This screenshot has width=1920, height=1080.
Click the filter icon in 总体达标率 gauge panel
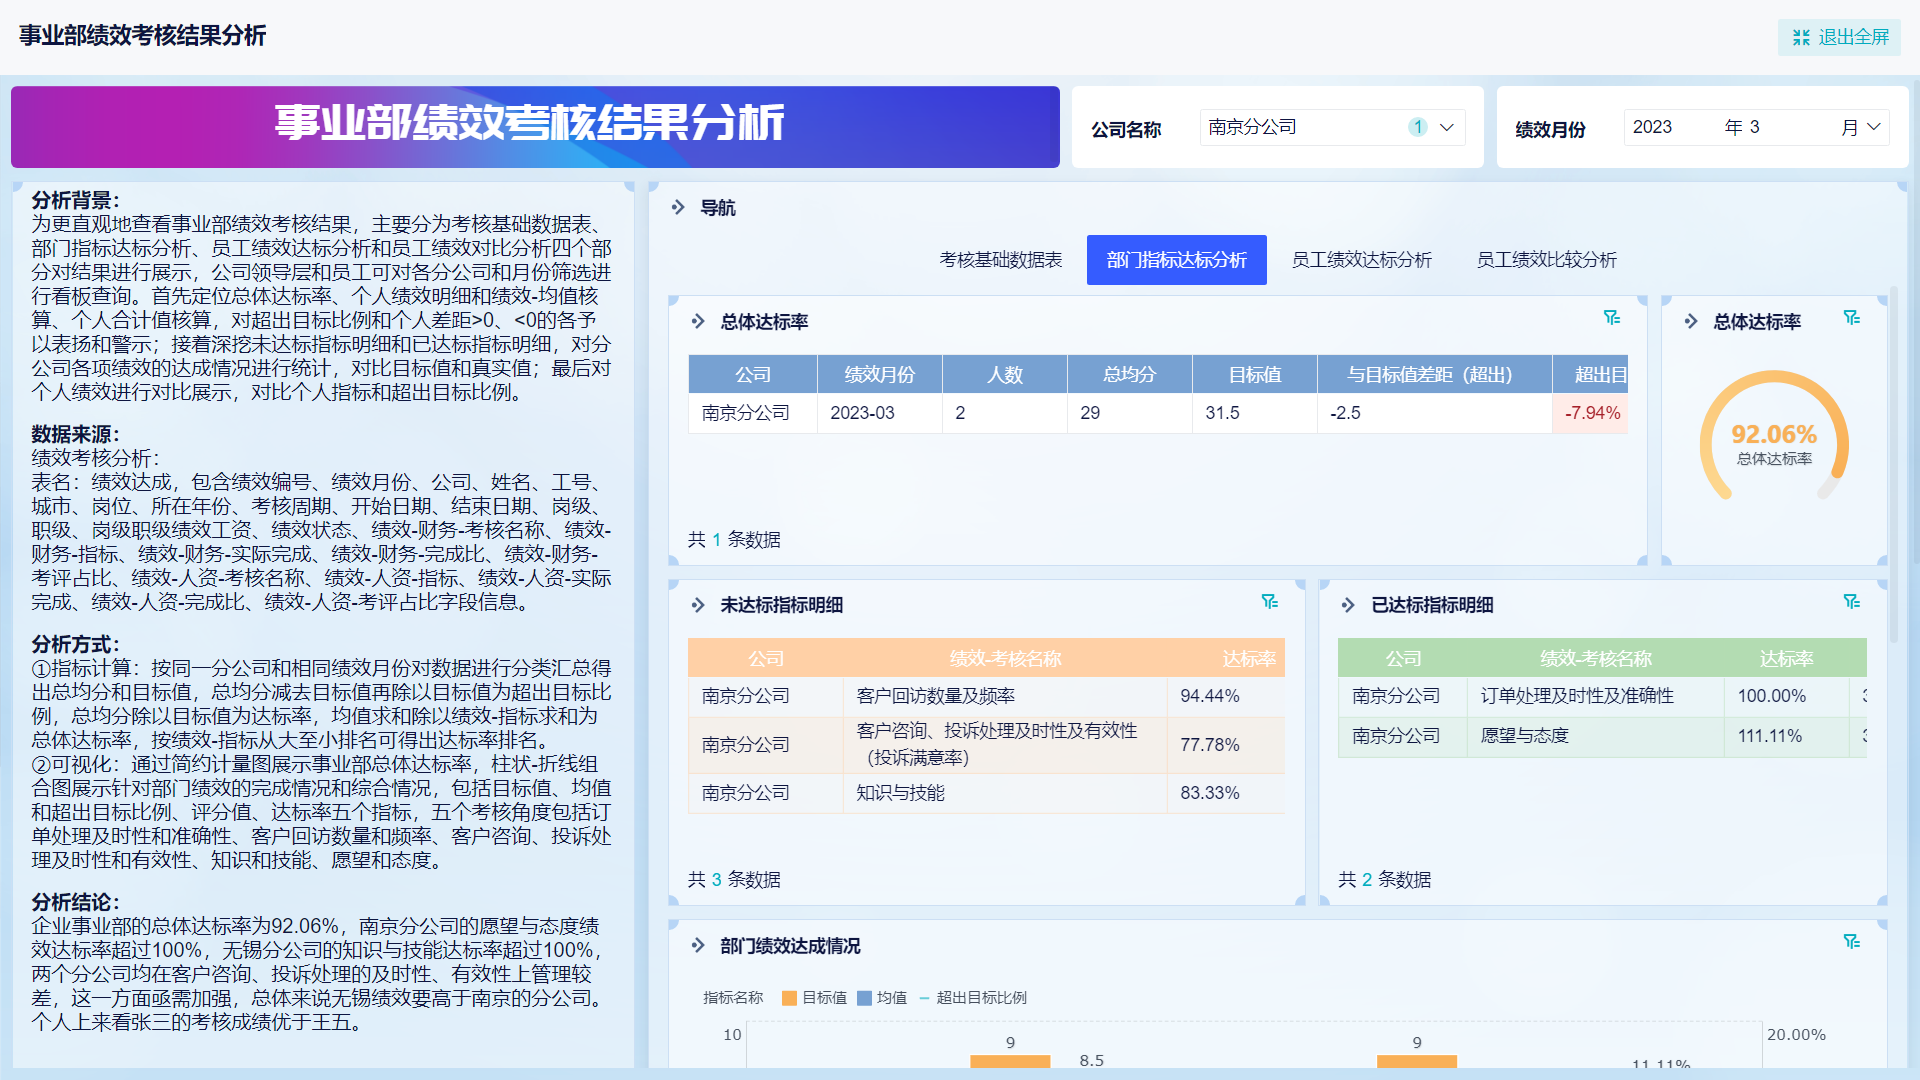(1851, 318)
